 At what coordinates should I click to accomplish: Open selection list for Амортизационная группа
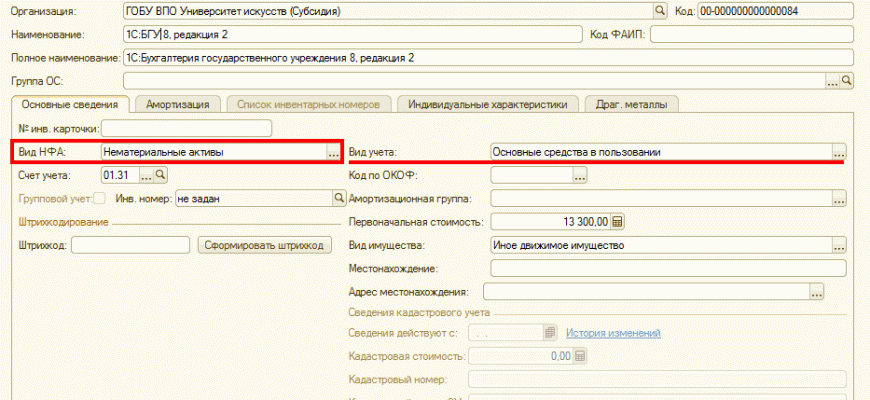(839, 199)
